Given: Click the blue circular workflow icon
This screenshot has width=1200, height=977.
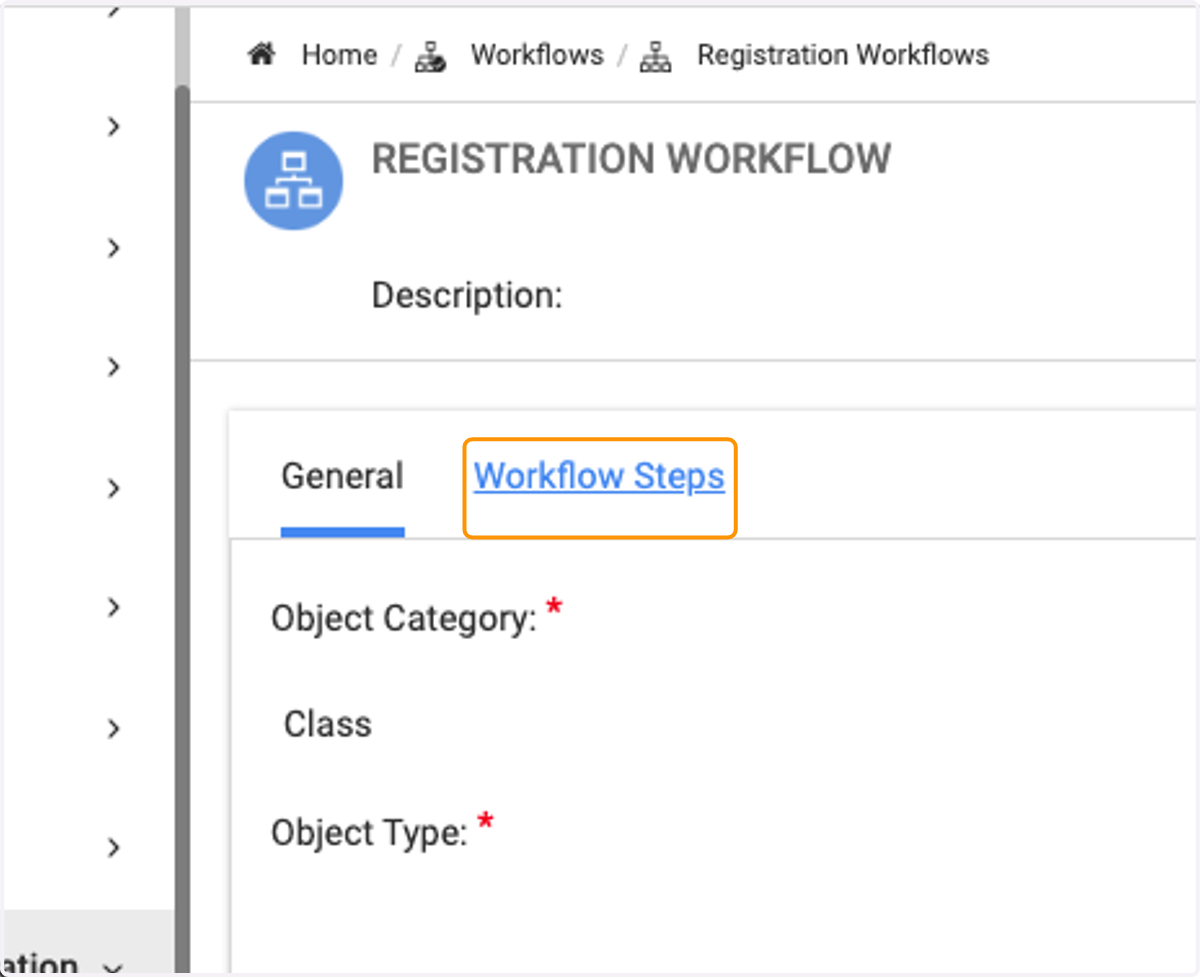Looking at the screenshot, I should (x=294, y=181).
